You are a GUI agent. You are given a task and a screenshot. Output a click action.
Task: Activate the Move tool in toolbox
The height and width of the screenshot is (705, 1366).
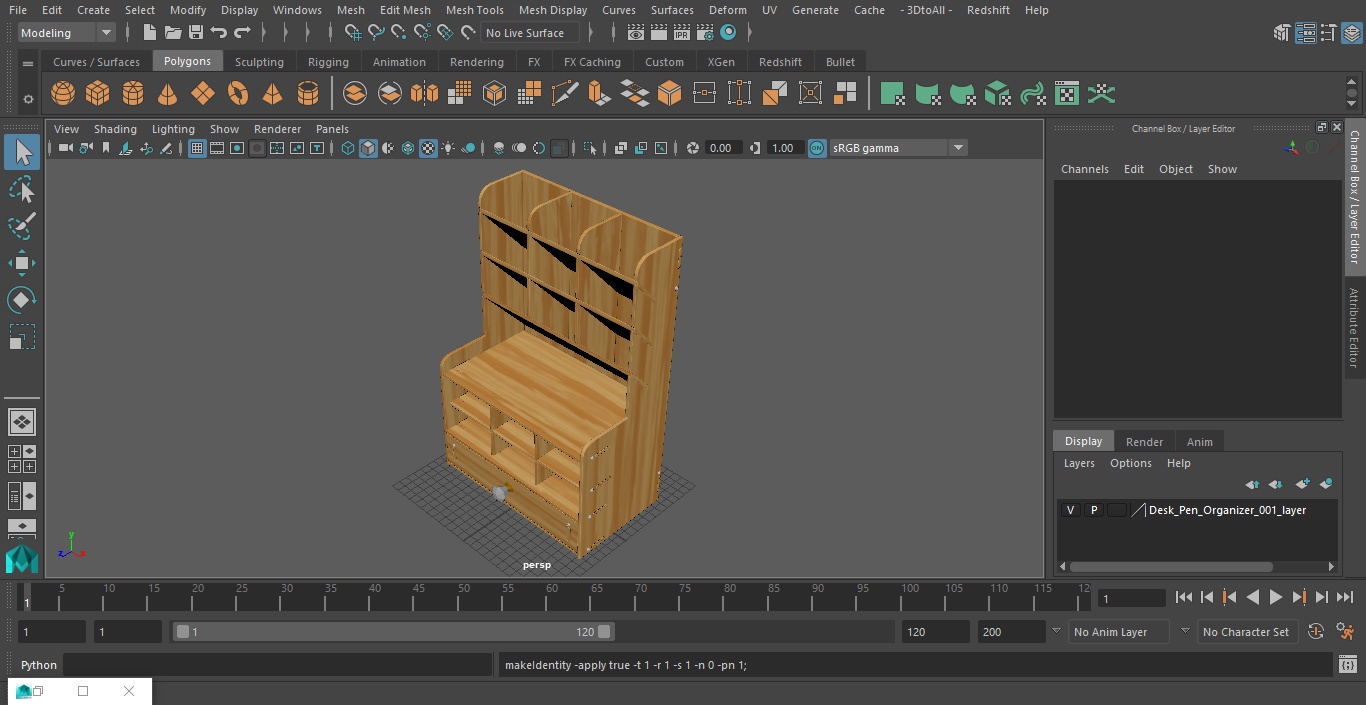tap(22, 263)
